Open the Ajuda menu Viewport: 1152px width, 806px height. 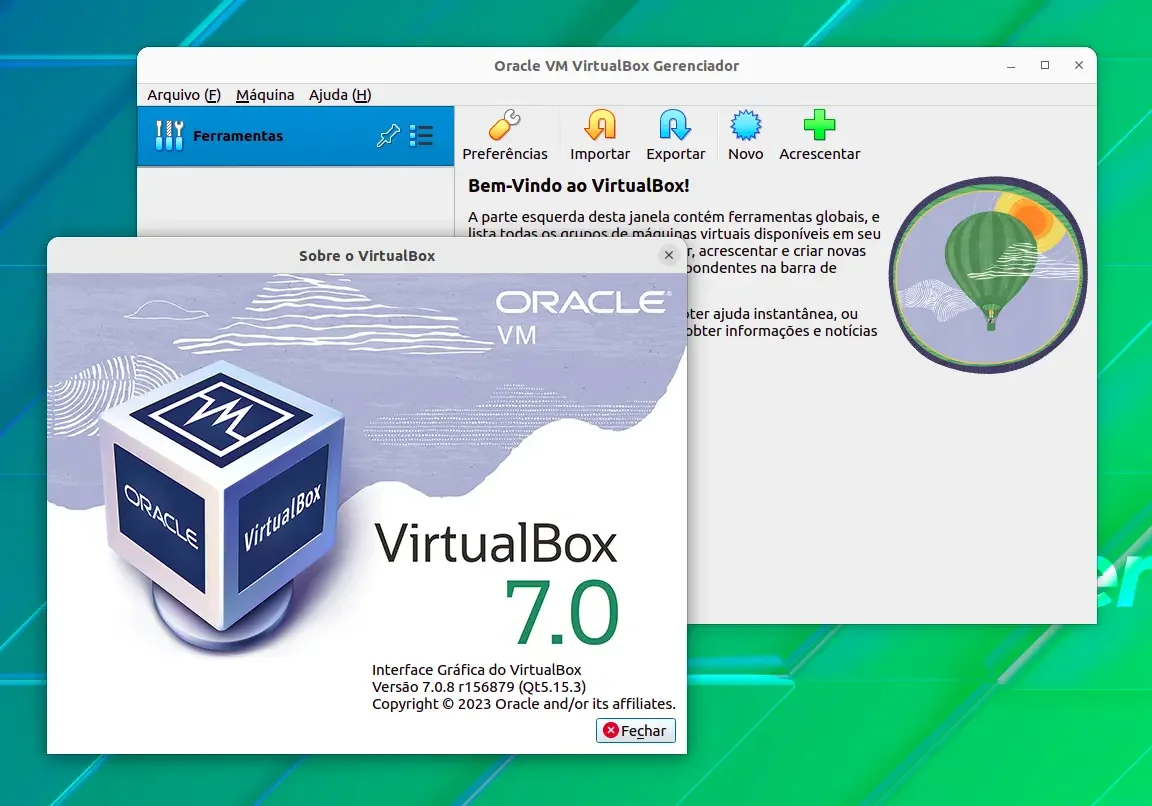339,95
